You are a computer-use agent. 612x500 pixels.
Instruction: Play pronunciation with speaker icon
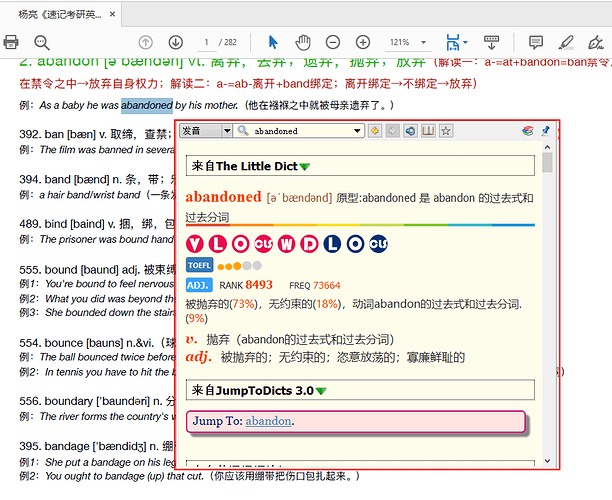pyautogui.click(x=410, y=131)
